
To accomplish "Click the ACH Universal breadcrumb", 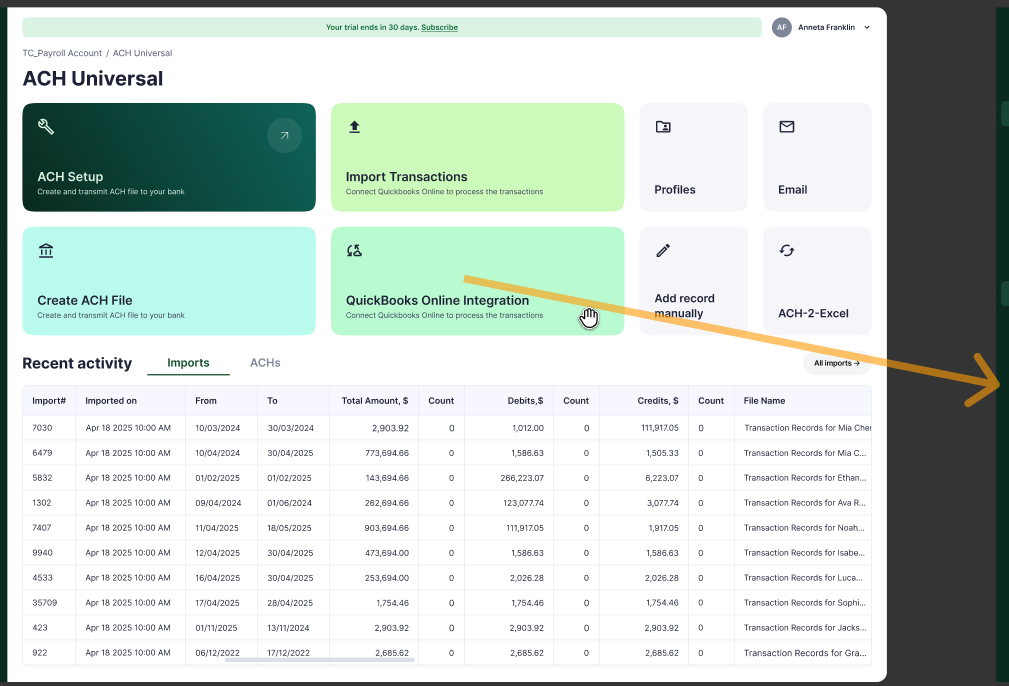I will [x=142, y=53].
